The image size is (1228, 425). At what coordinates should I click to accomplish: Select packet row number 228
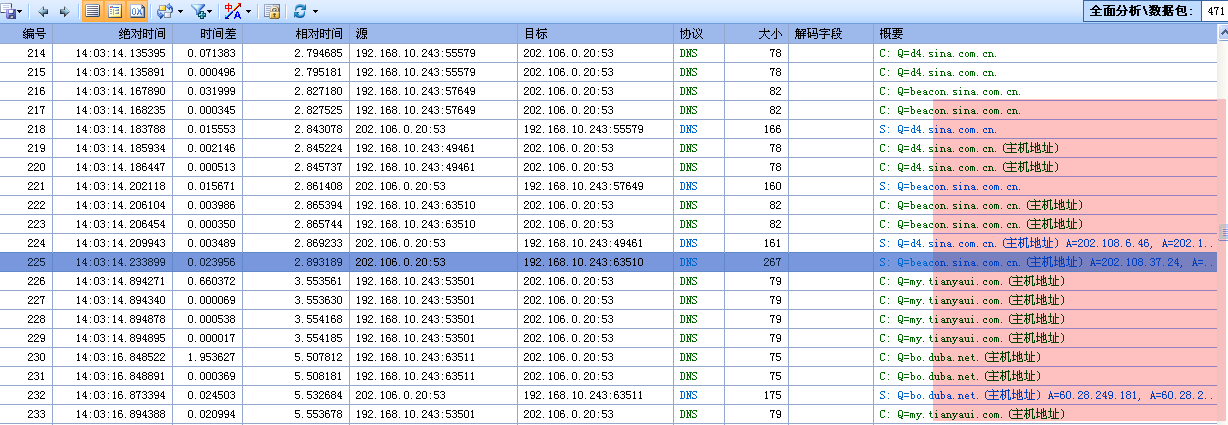[608, 319]
